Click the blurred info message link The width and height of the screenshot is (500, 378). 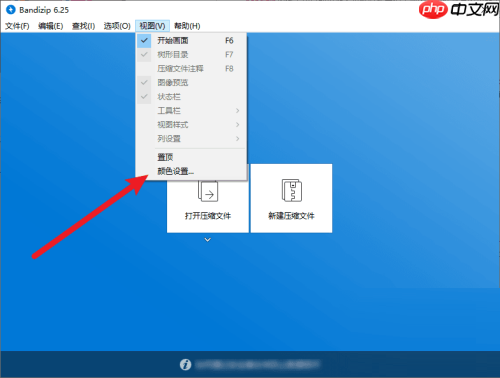point(257,365)
